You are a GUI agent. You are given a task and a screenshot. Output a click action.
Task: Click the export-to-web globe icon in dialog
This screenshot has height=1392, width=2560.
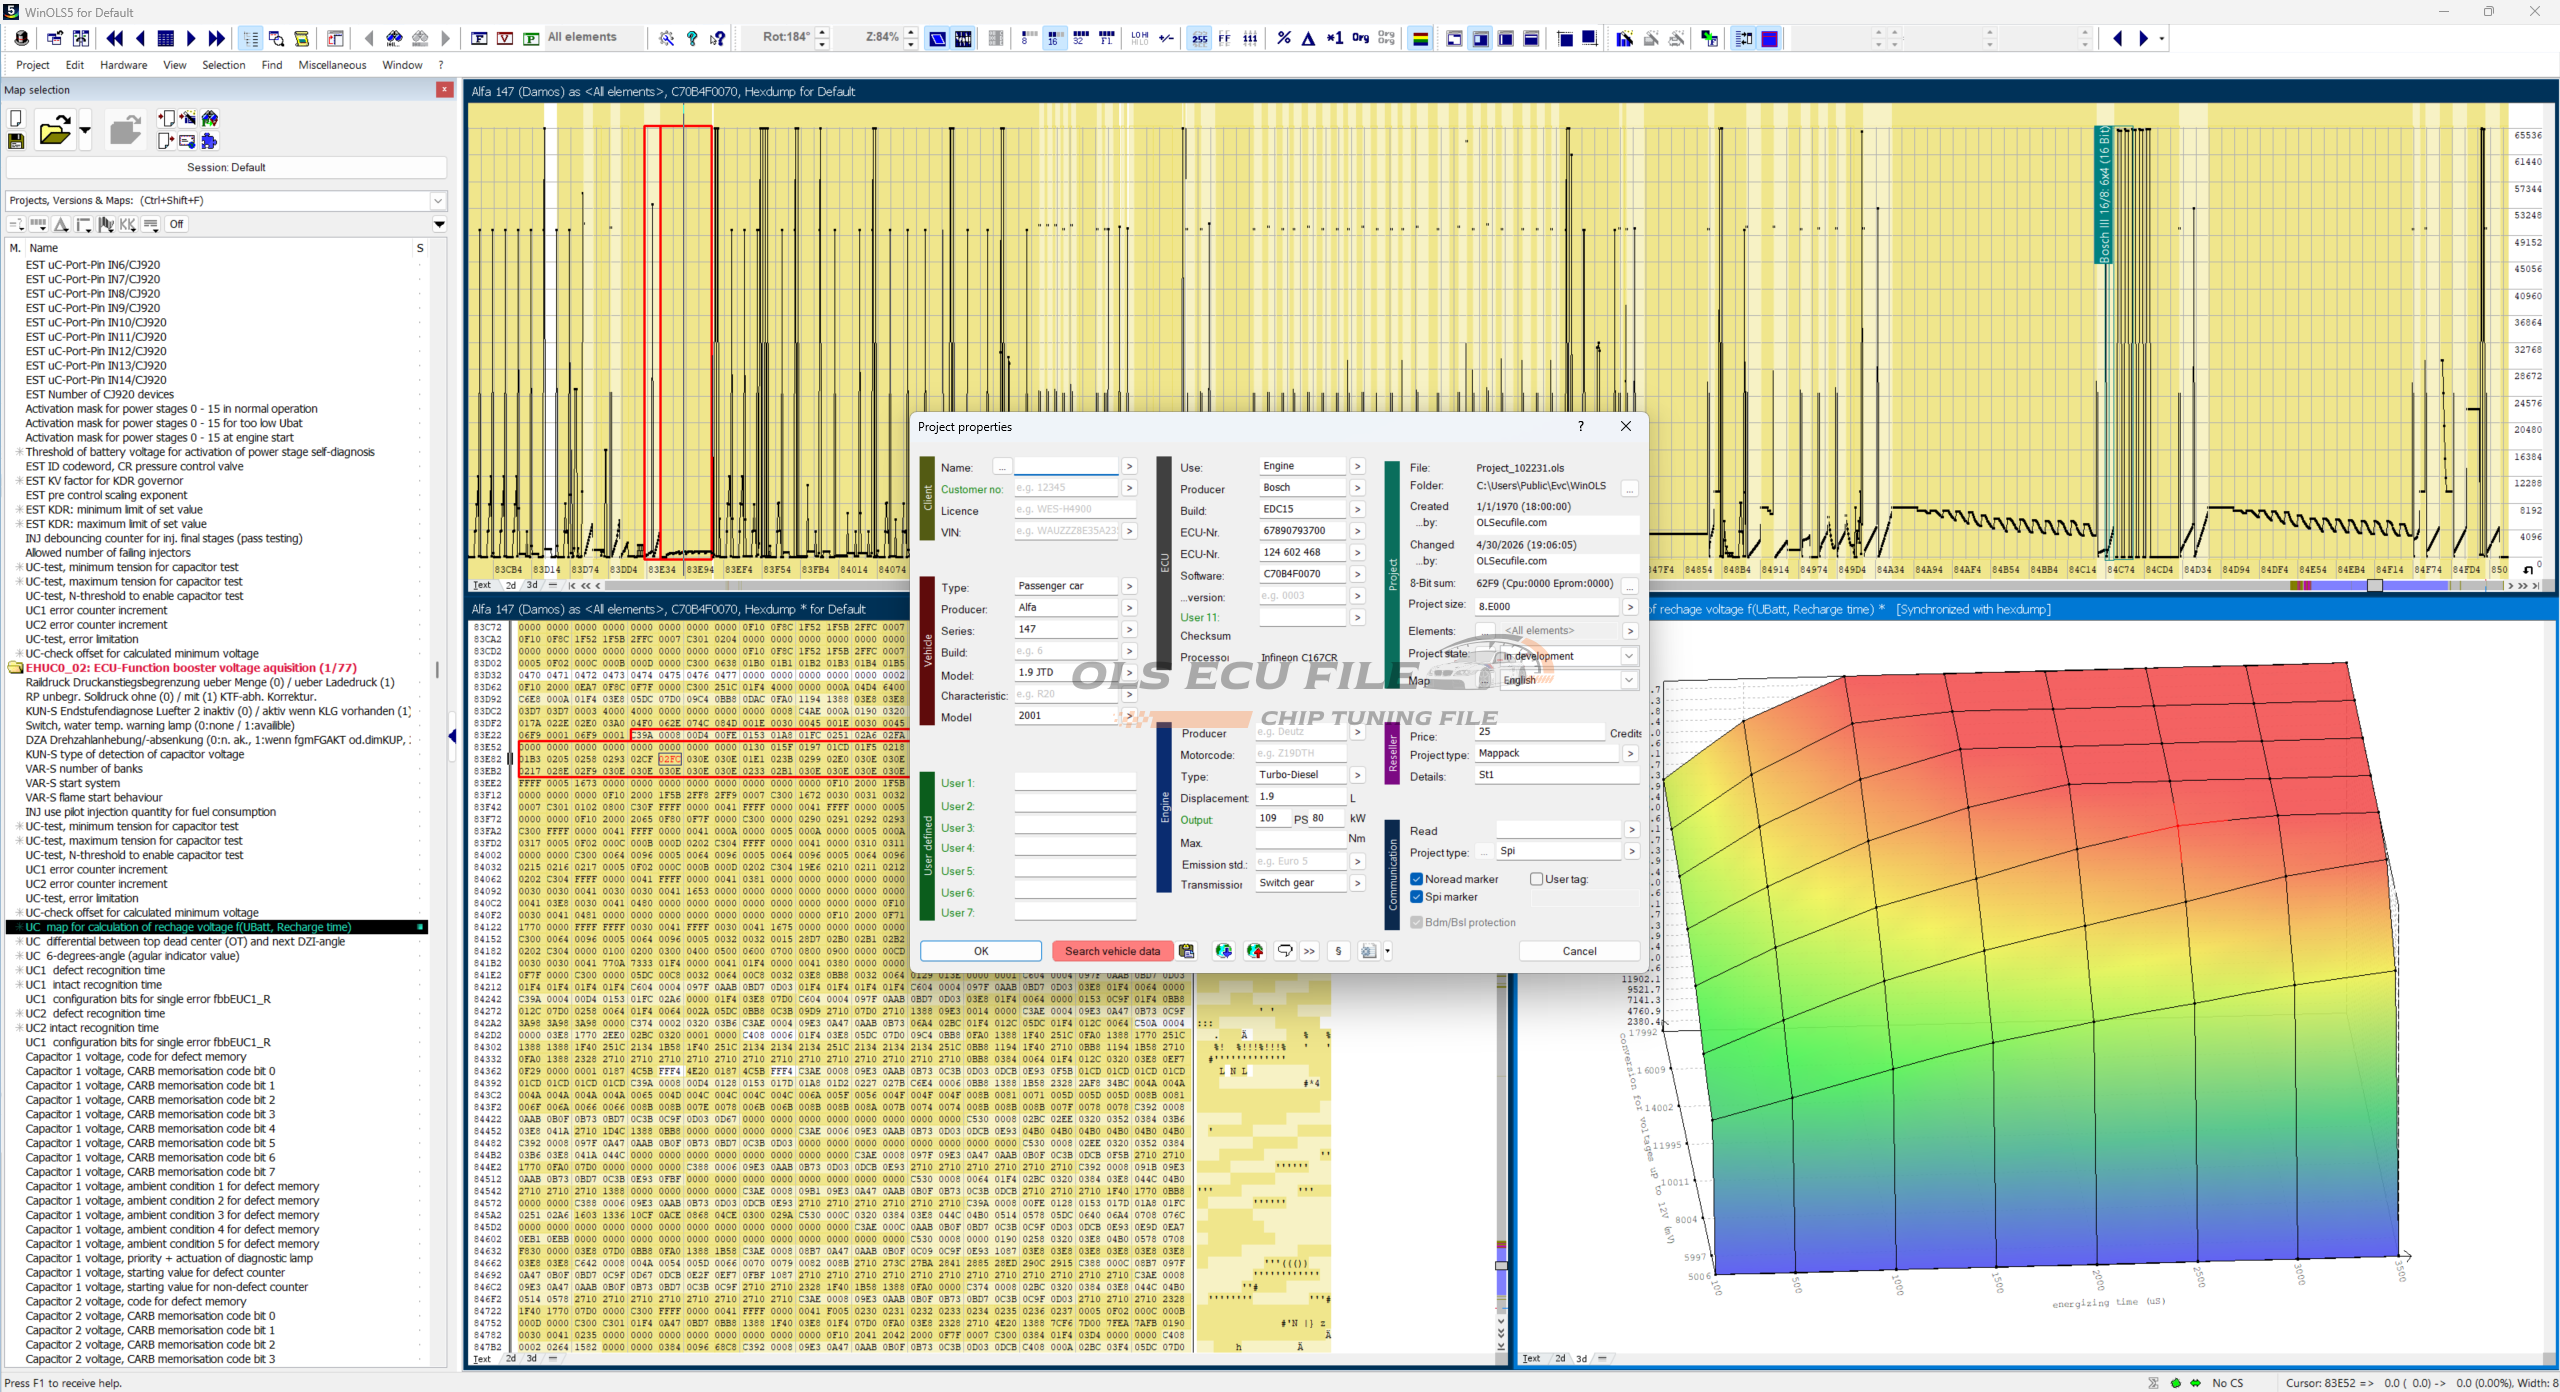pyautogui.click(x=1254, y=951)
